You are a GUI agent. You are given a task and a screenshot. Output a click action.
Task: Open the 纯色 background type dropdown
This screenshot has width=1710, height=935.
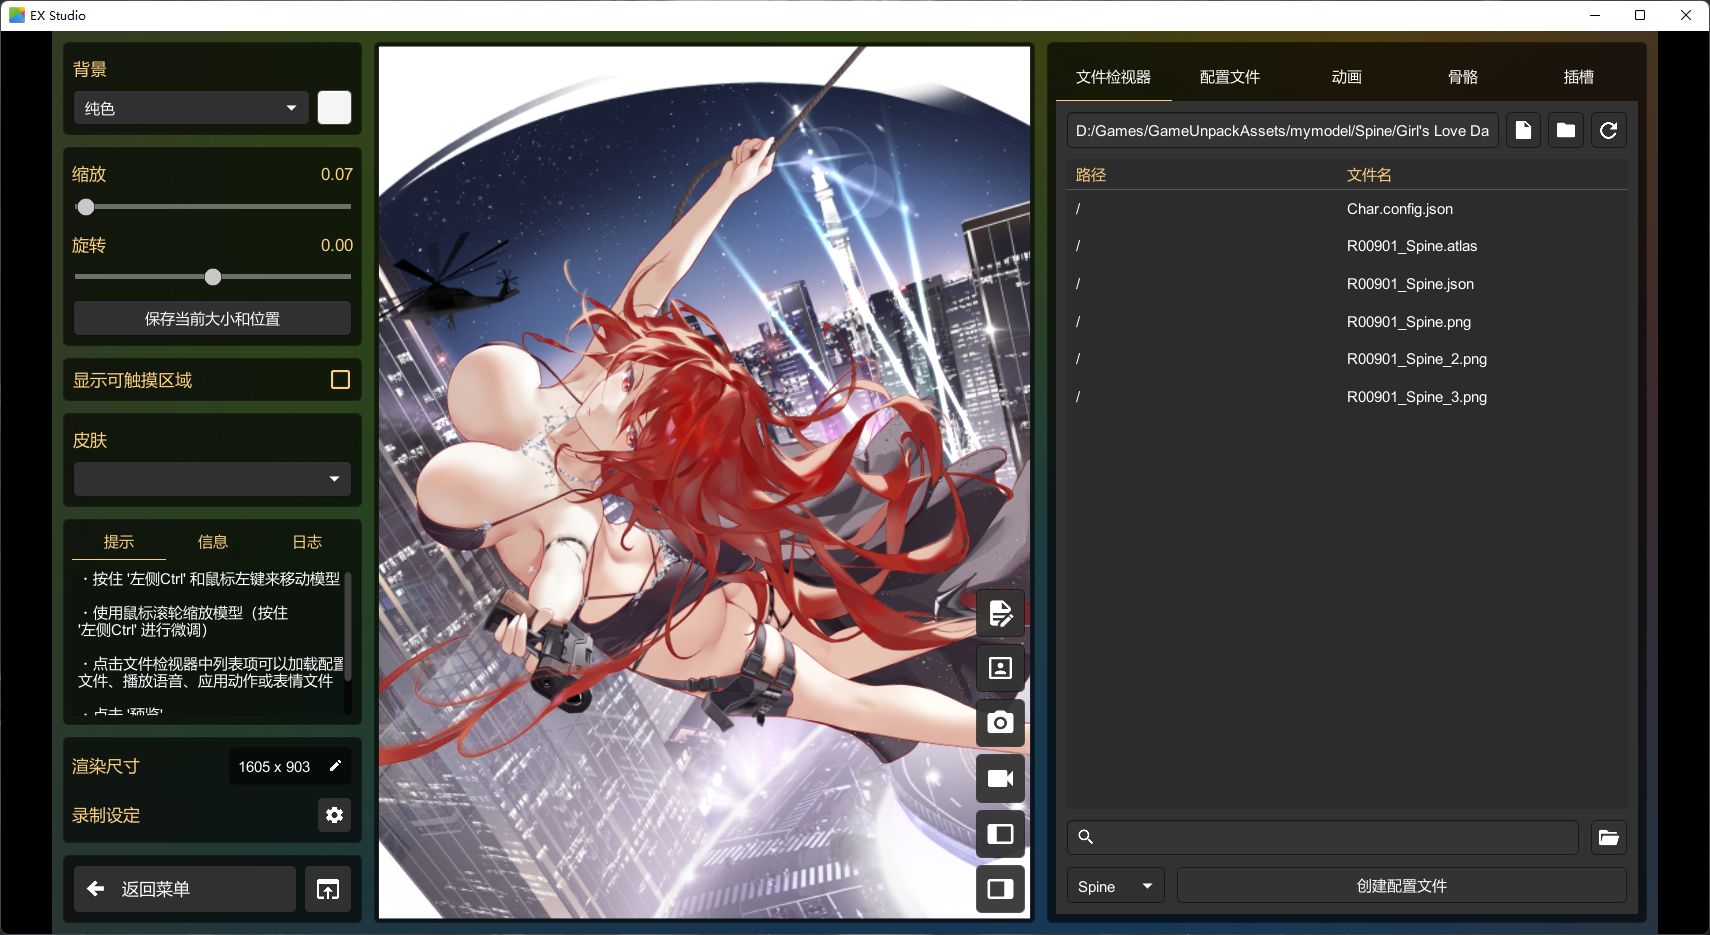(x=191, y=108)
